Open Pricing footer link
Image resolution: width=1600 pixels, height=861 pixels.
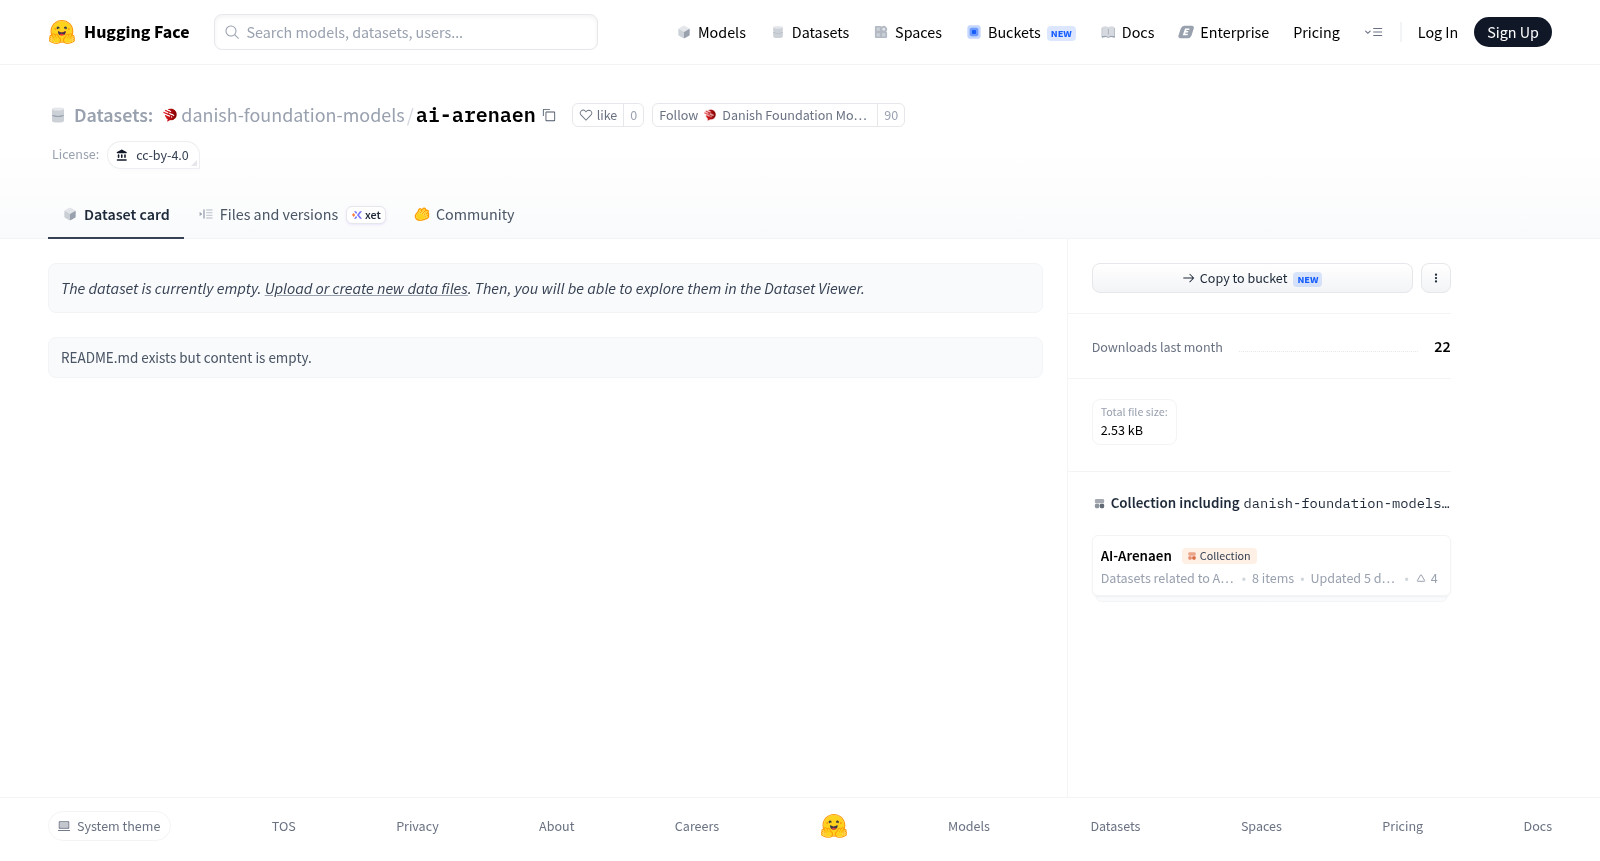(1402, 826)
